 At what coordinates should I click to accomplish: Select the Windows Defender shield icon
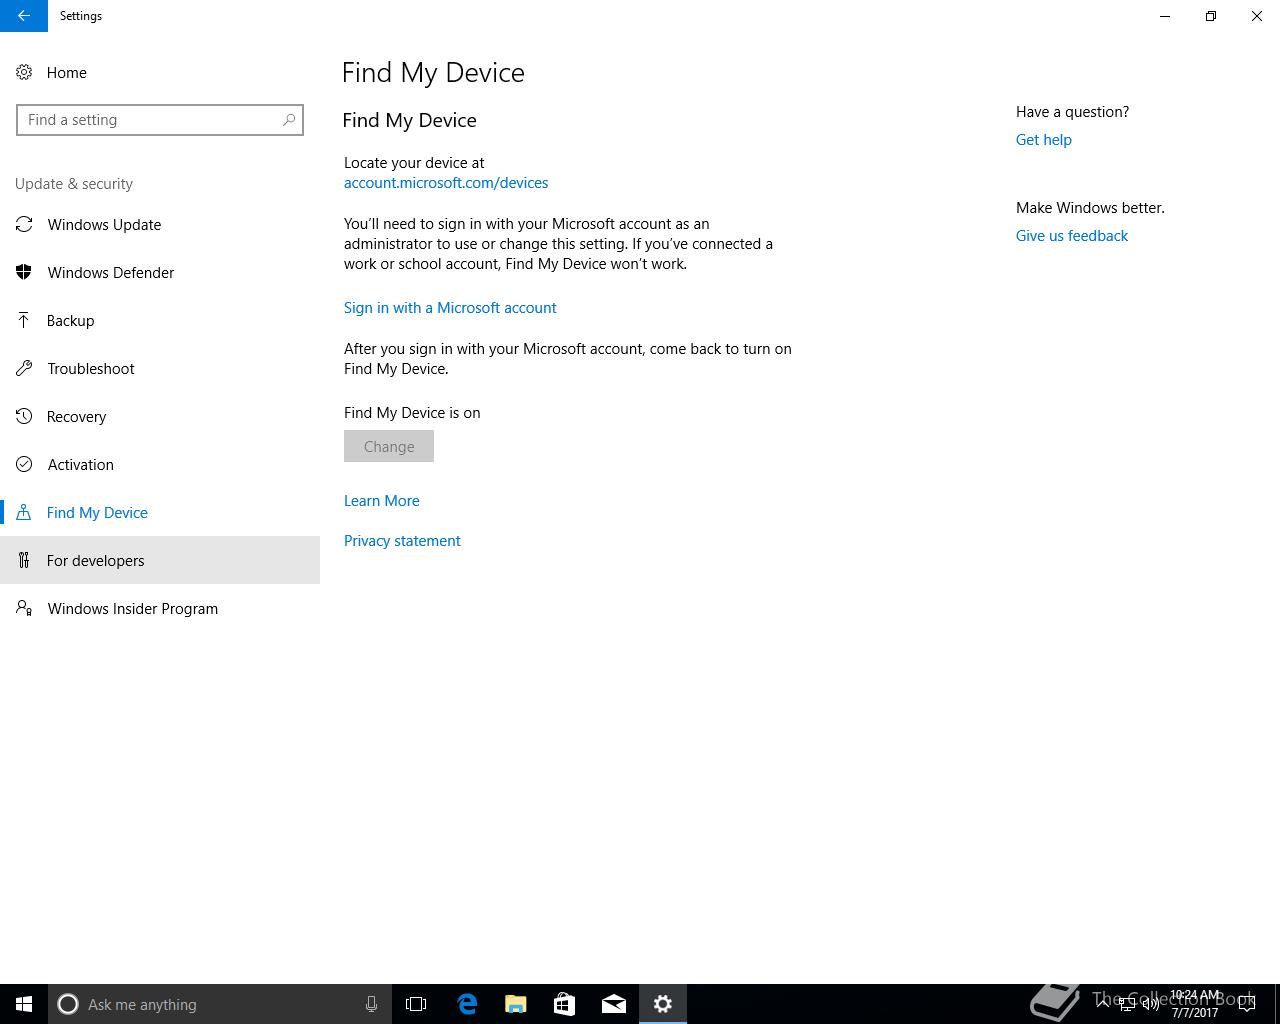click(x=24, y=272)
